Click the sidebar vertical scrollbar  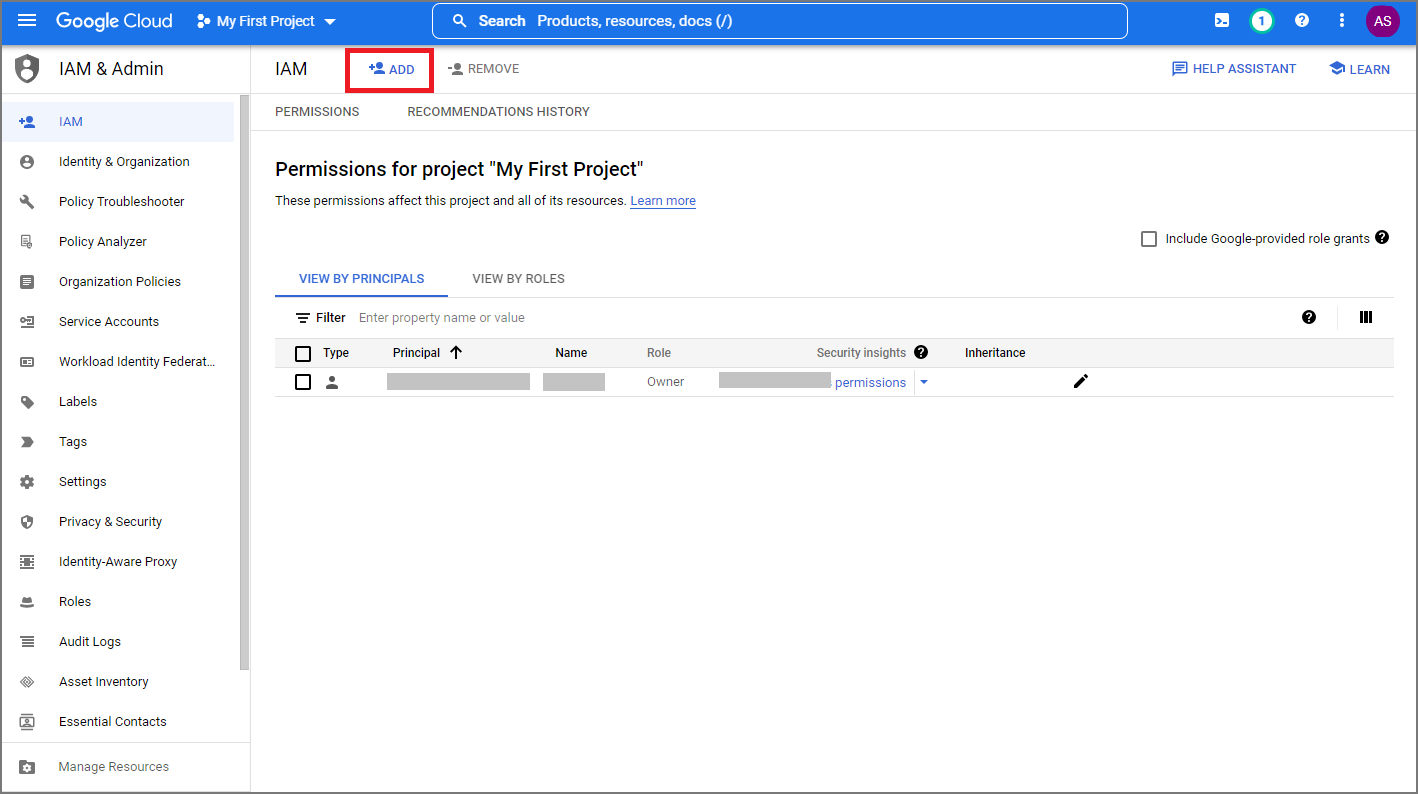244,382
